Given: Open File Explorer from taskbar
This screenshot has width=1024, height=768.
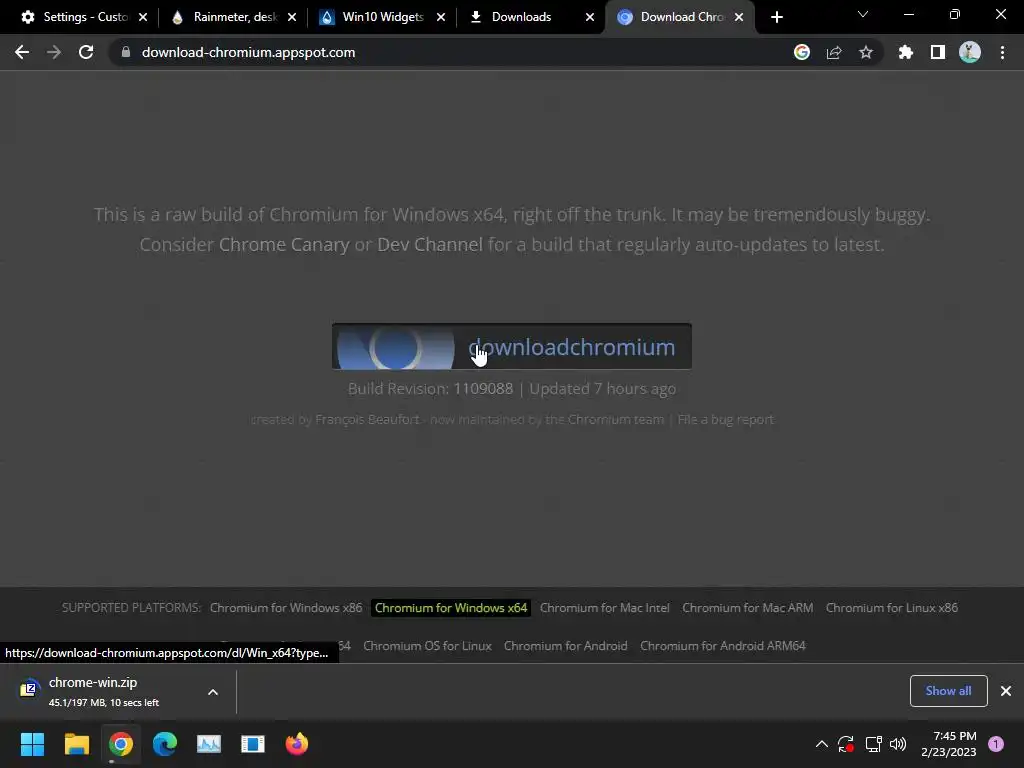Looking at the screenshot, I should (76, 744).
